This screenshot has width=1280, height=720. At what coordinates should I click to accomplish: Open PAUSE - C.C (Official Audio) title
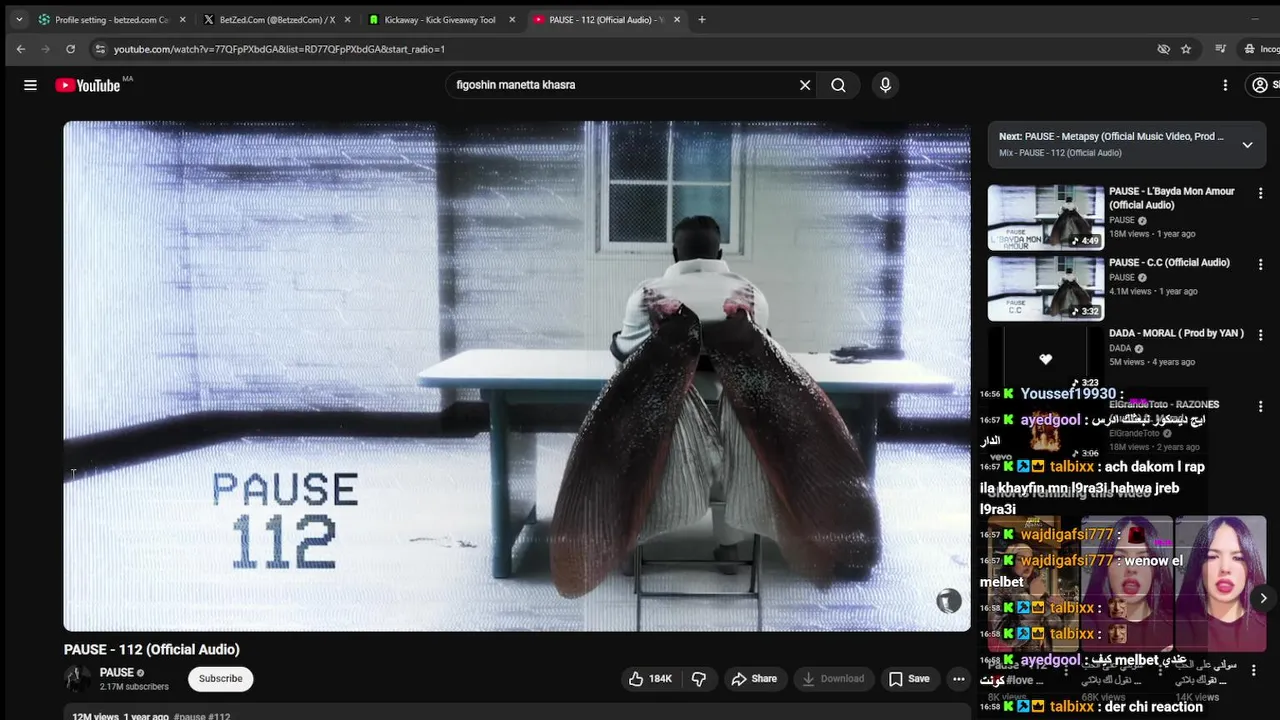coord(1169,263)
